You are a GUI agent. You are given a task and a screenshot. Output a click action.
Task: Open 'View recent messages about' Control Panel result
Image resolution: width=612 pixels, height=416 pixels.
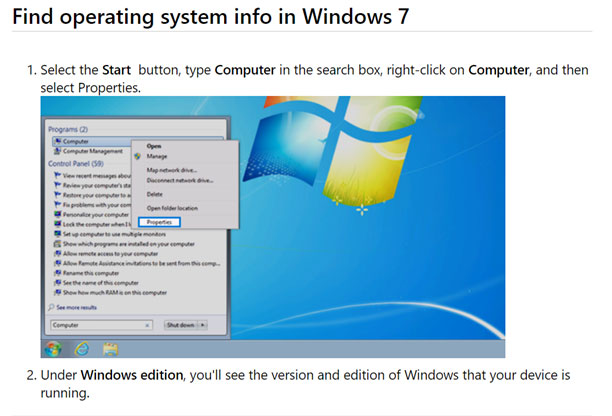[x=93, y=176]
